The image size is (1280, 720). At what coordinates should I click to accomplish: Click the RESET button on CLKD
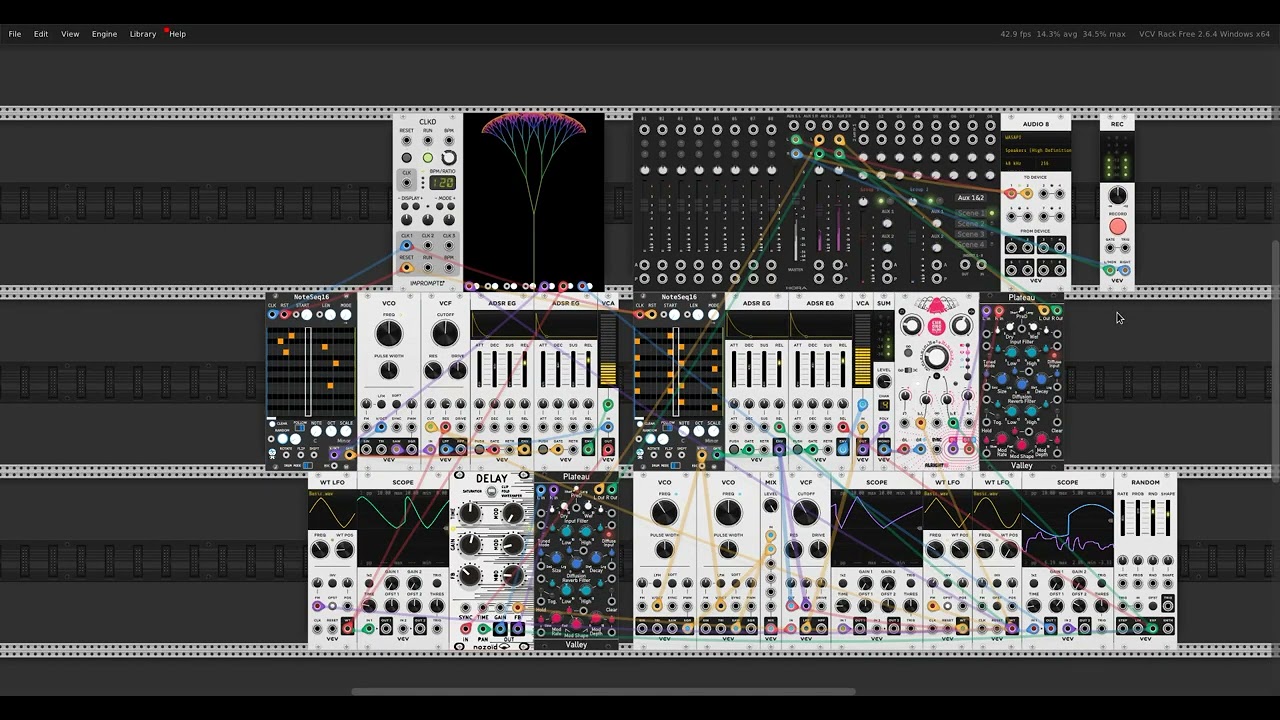(406, 158)
